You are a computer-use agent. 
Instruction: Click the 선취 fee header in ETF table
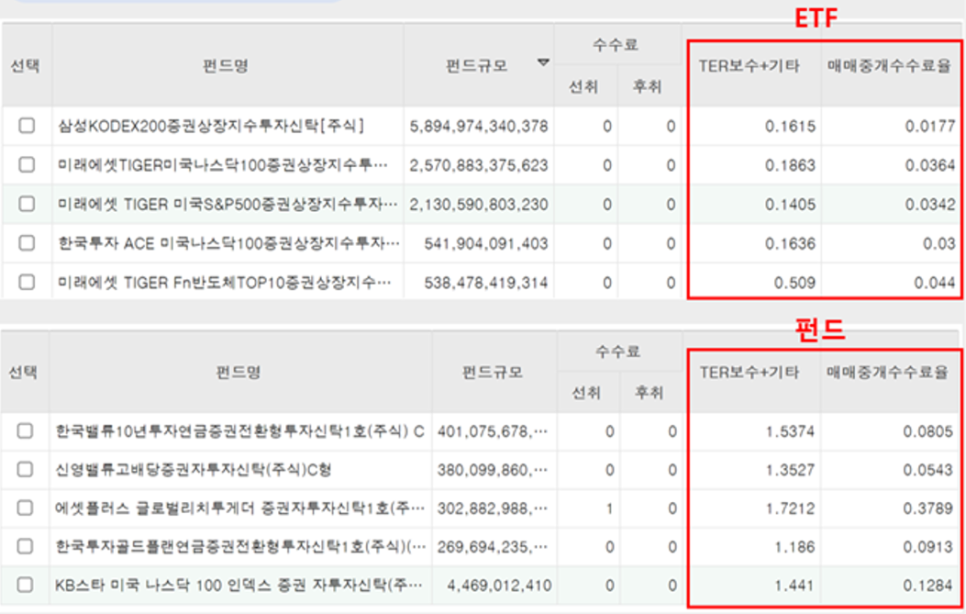click(583, 87)
